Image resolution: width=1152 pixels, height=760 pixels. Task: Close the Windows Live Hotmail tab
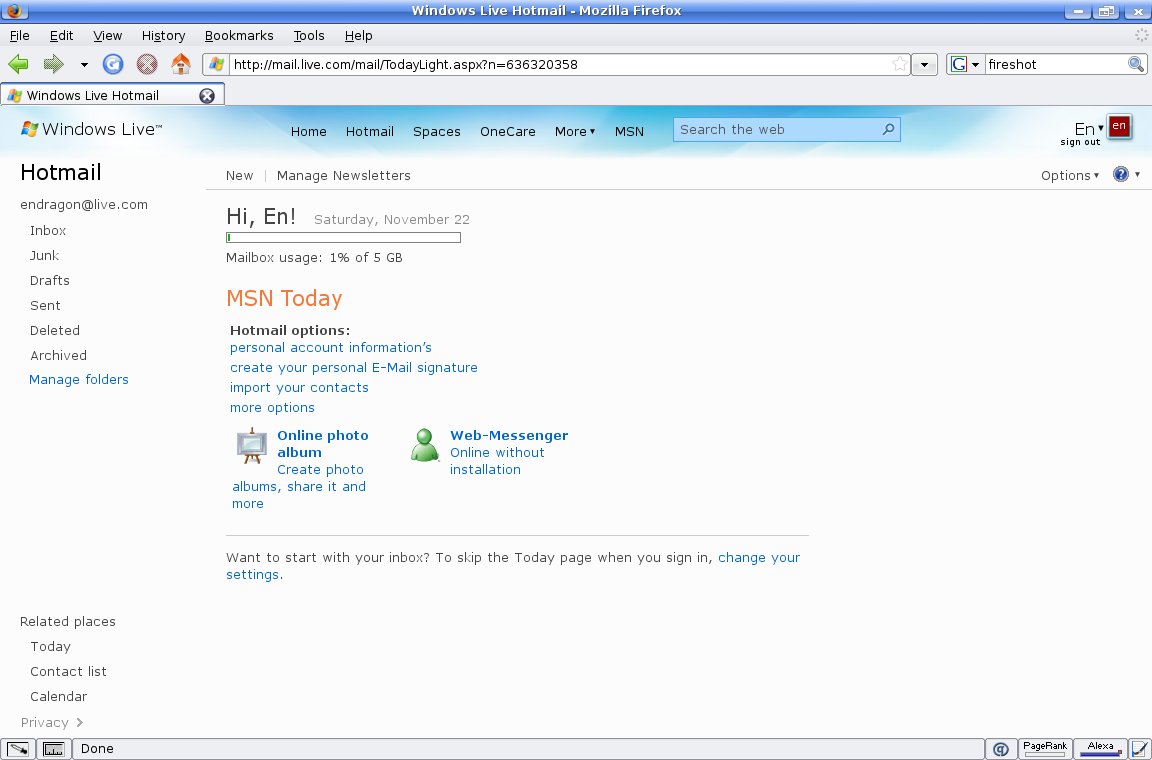coord(207,96)
